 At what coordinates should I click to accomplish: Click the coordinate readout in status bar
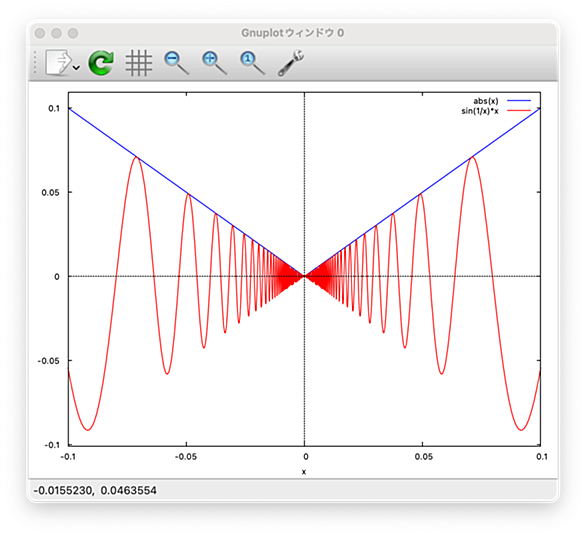point(95,490)
